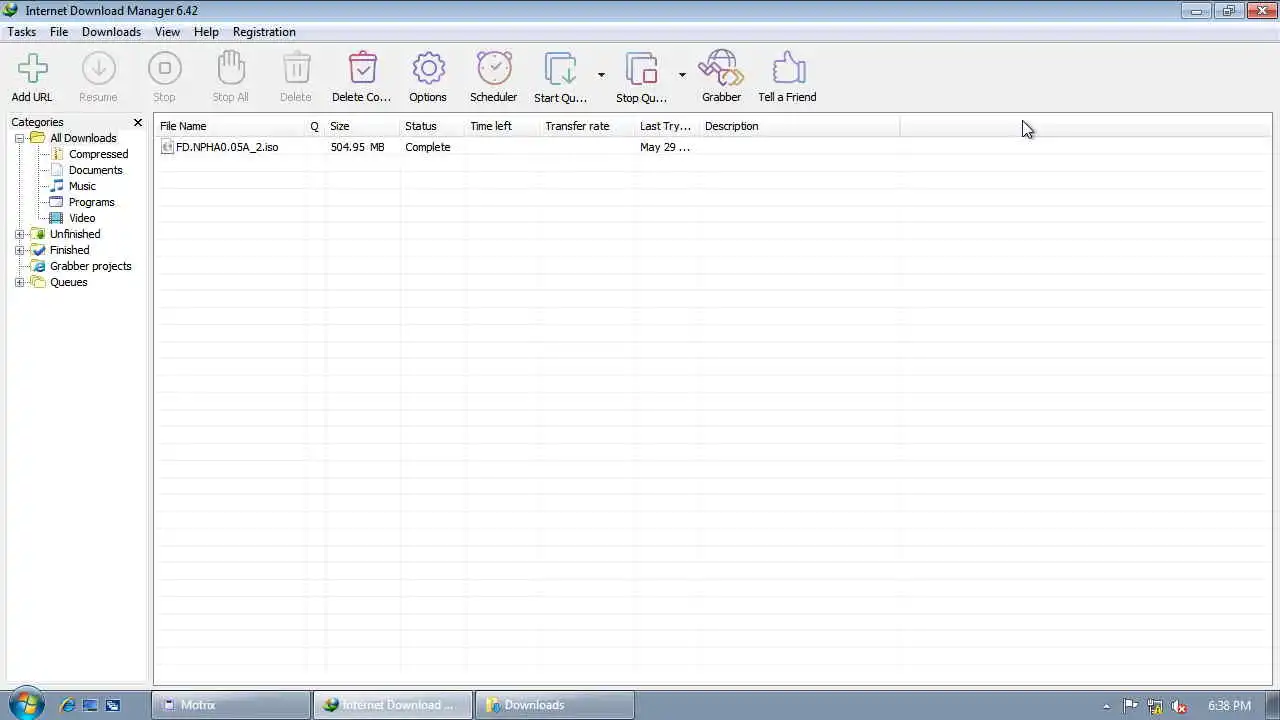Sort by Description column header

800,126
